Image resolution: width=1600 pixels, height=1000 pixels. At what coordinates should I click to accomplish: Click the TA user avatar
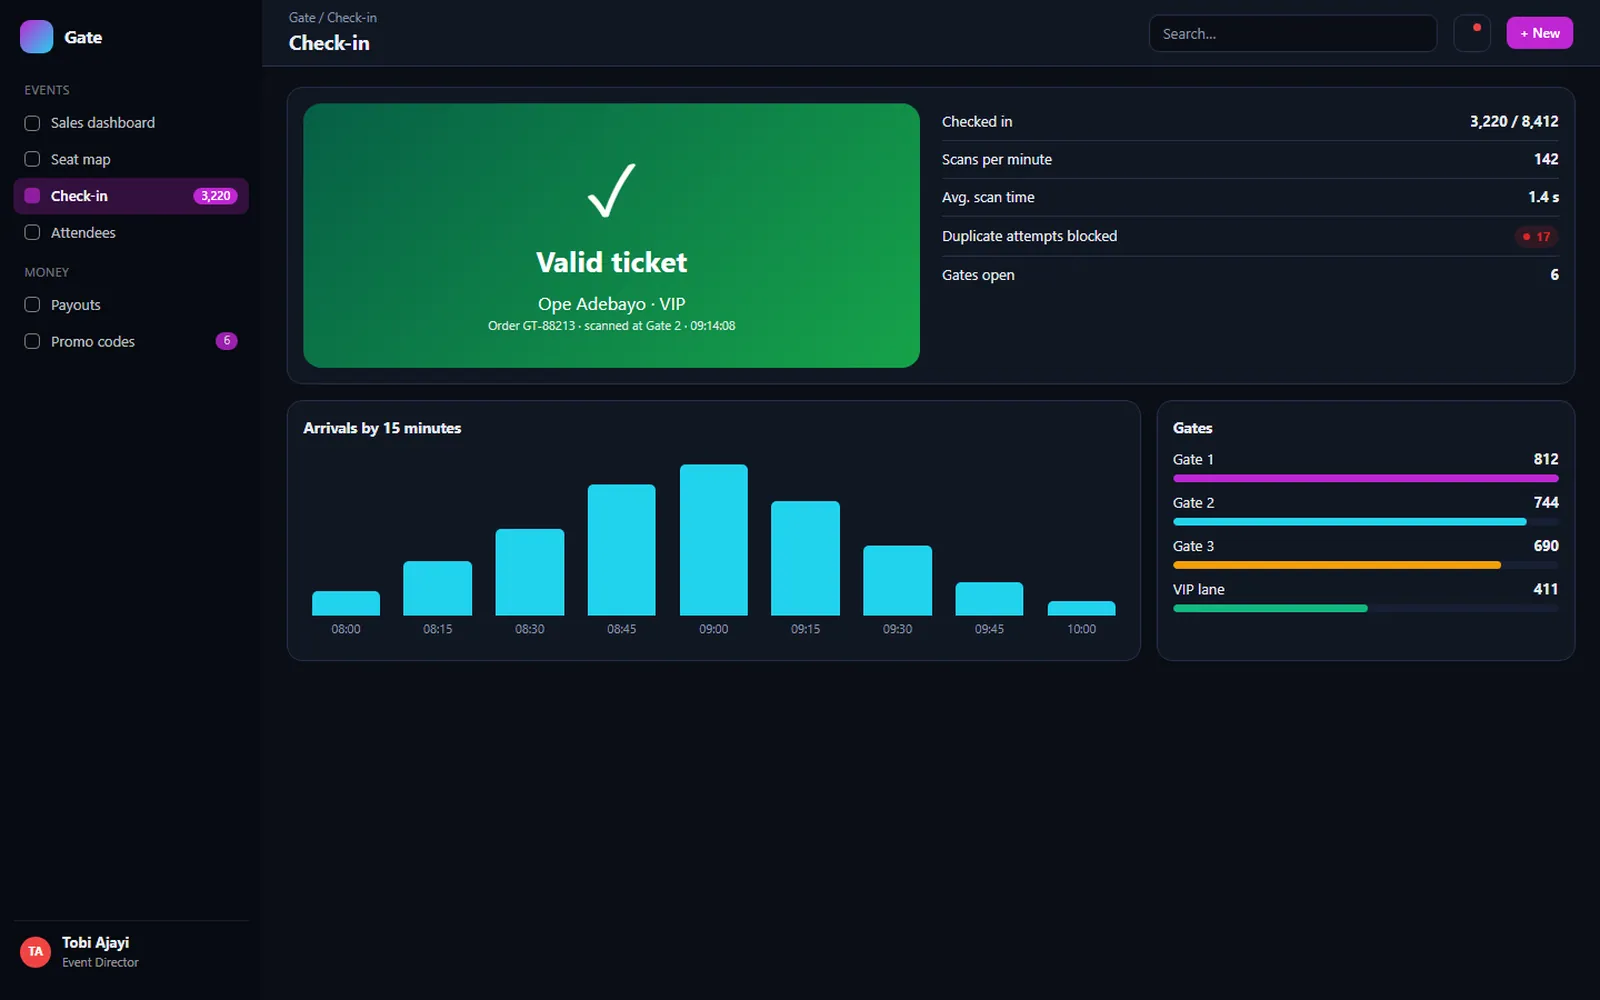click(36, 952)
